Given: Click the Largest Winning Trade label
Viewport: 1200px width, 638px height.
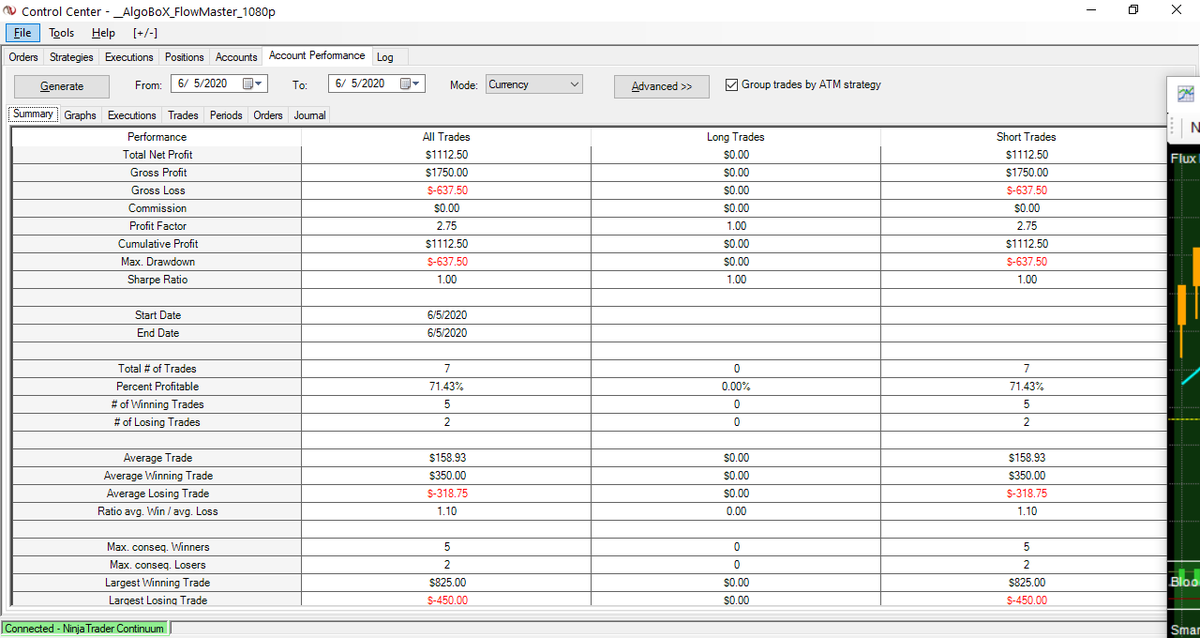Looking at the screenshot, I should click(x=158, y=582).
